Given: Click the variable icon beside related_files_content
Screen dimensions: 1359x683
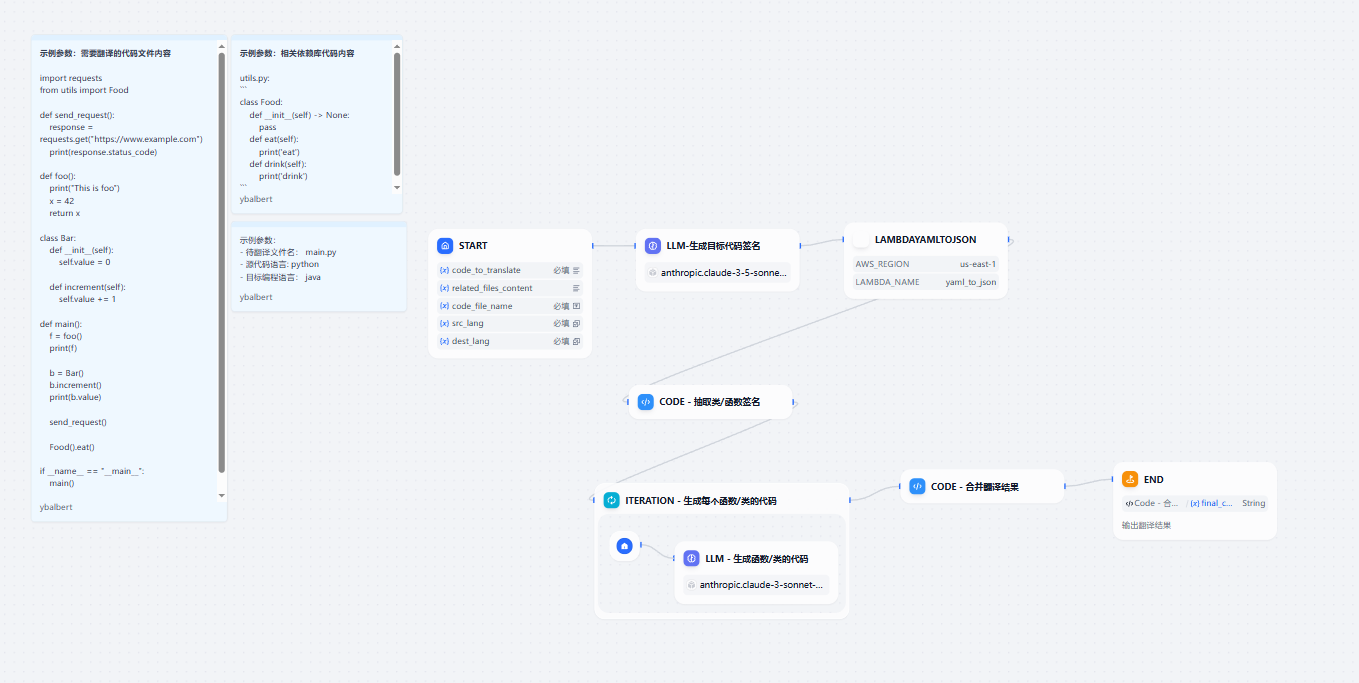Looking at the screenshot, I should click(444, 288).
